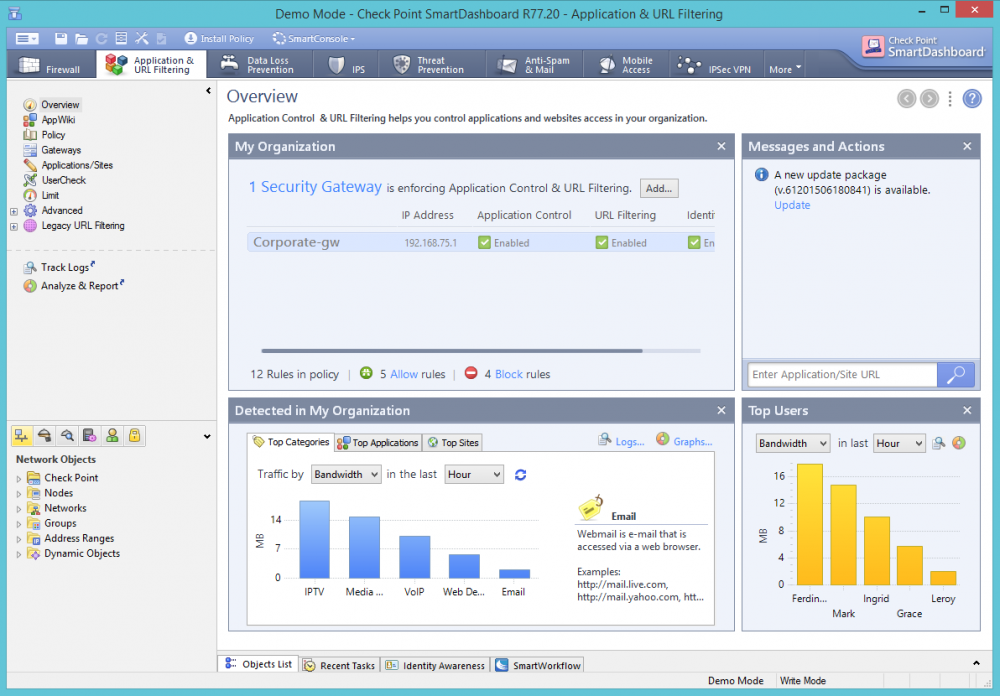The image size is (1000, 696).
Task: Toggle Application Control Enabled checkbox for Corporate-gw
Action: 484,242
